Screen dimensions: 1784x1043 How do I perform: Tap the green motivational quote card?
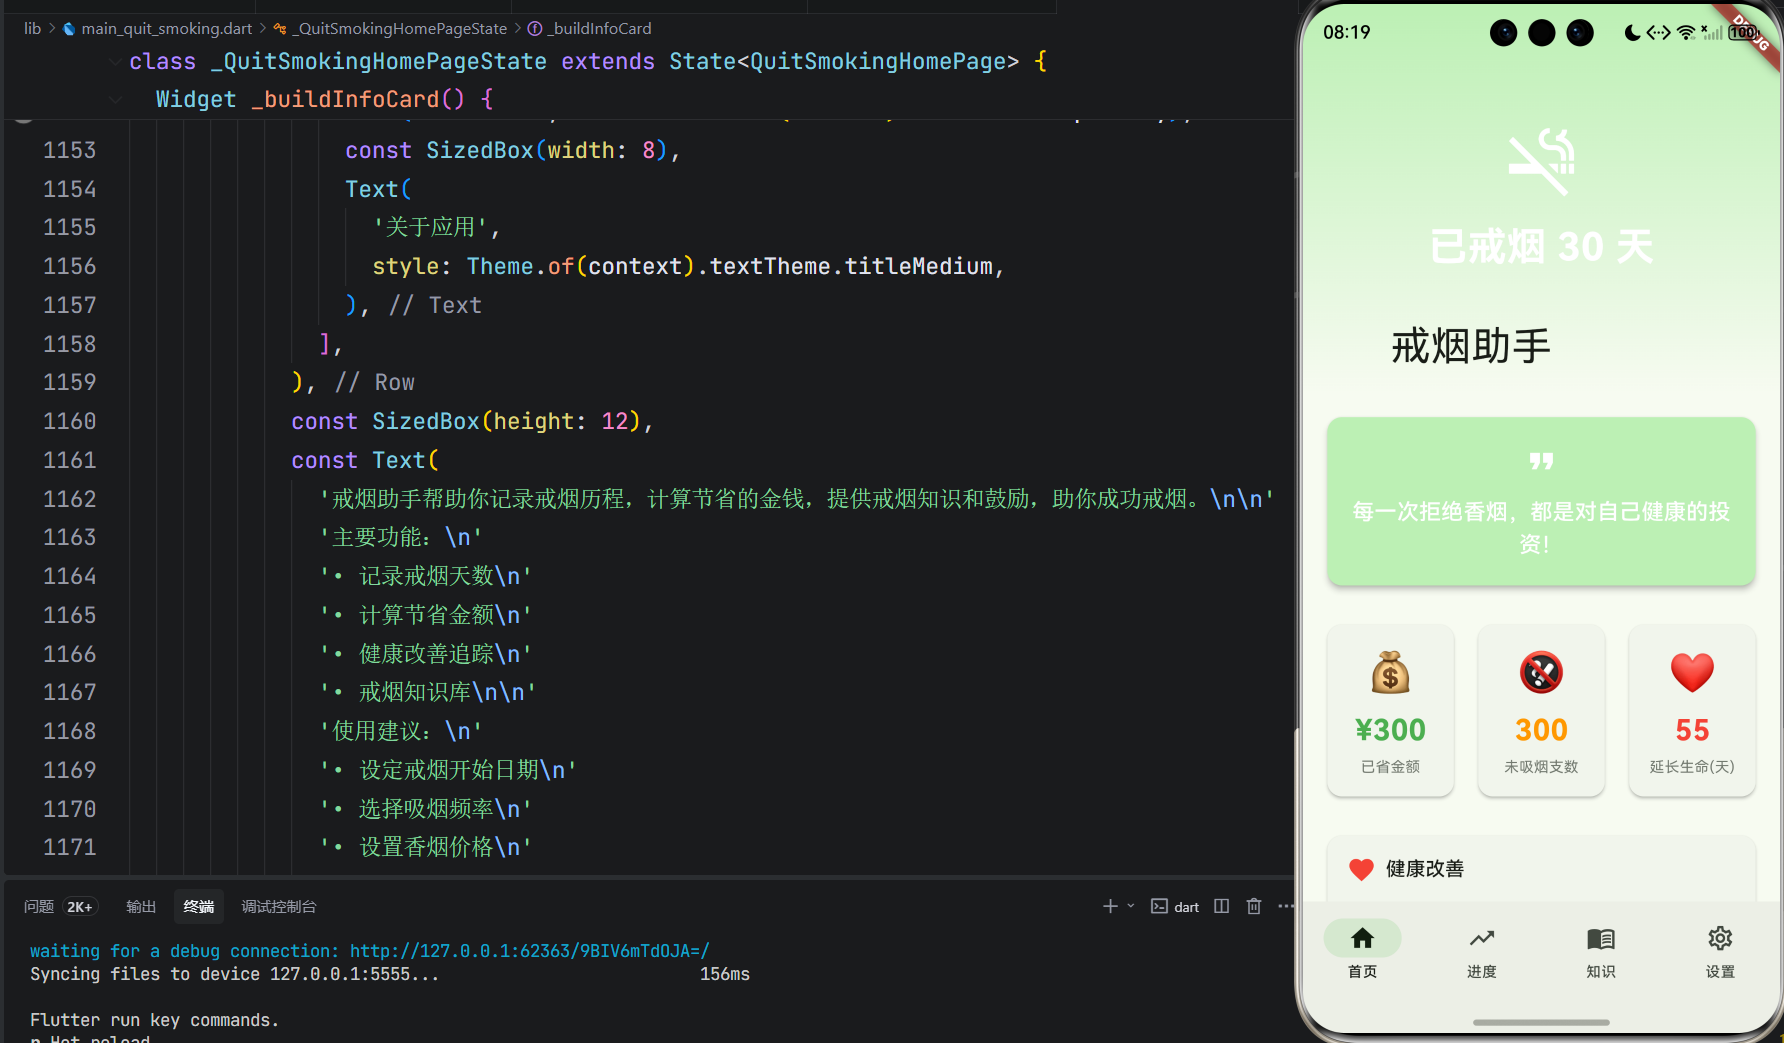1541,501
